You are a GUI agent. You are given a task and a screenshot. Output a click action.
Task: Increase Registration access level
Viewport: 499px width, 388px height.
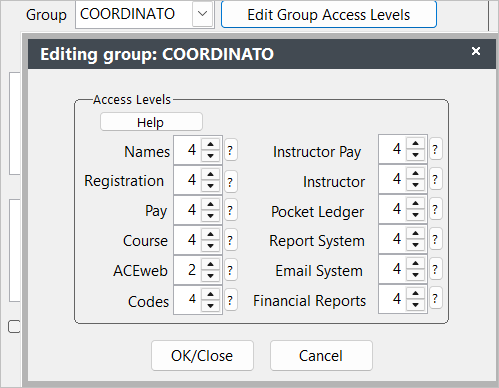(210, 174)
